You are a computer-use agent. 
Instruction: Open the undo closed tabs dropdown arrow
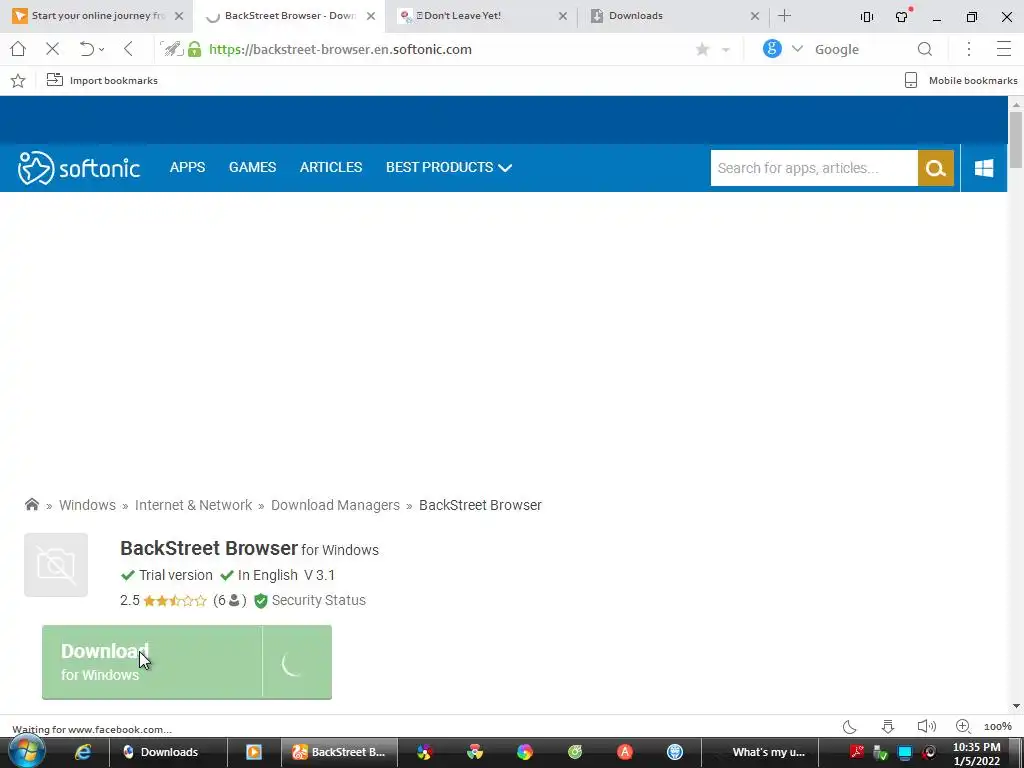click(x=102, y=50)
